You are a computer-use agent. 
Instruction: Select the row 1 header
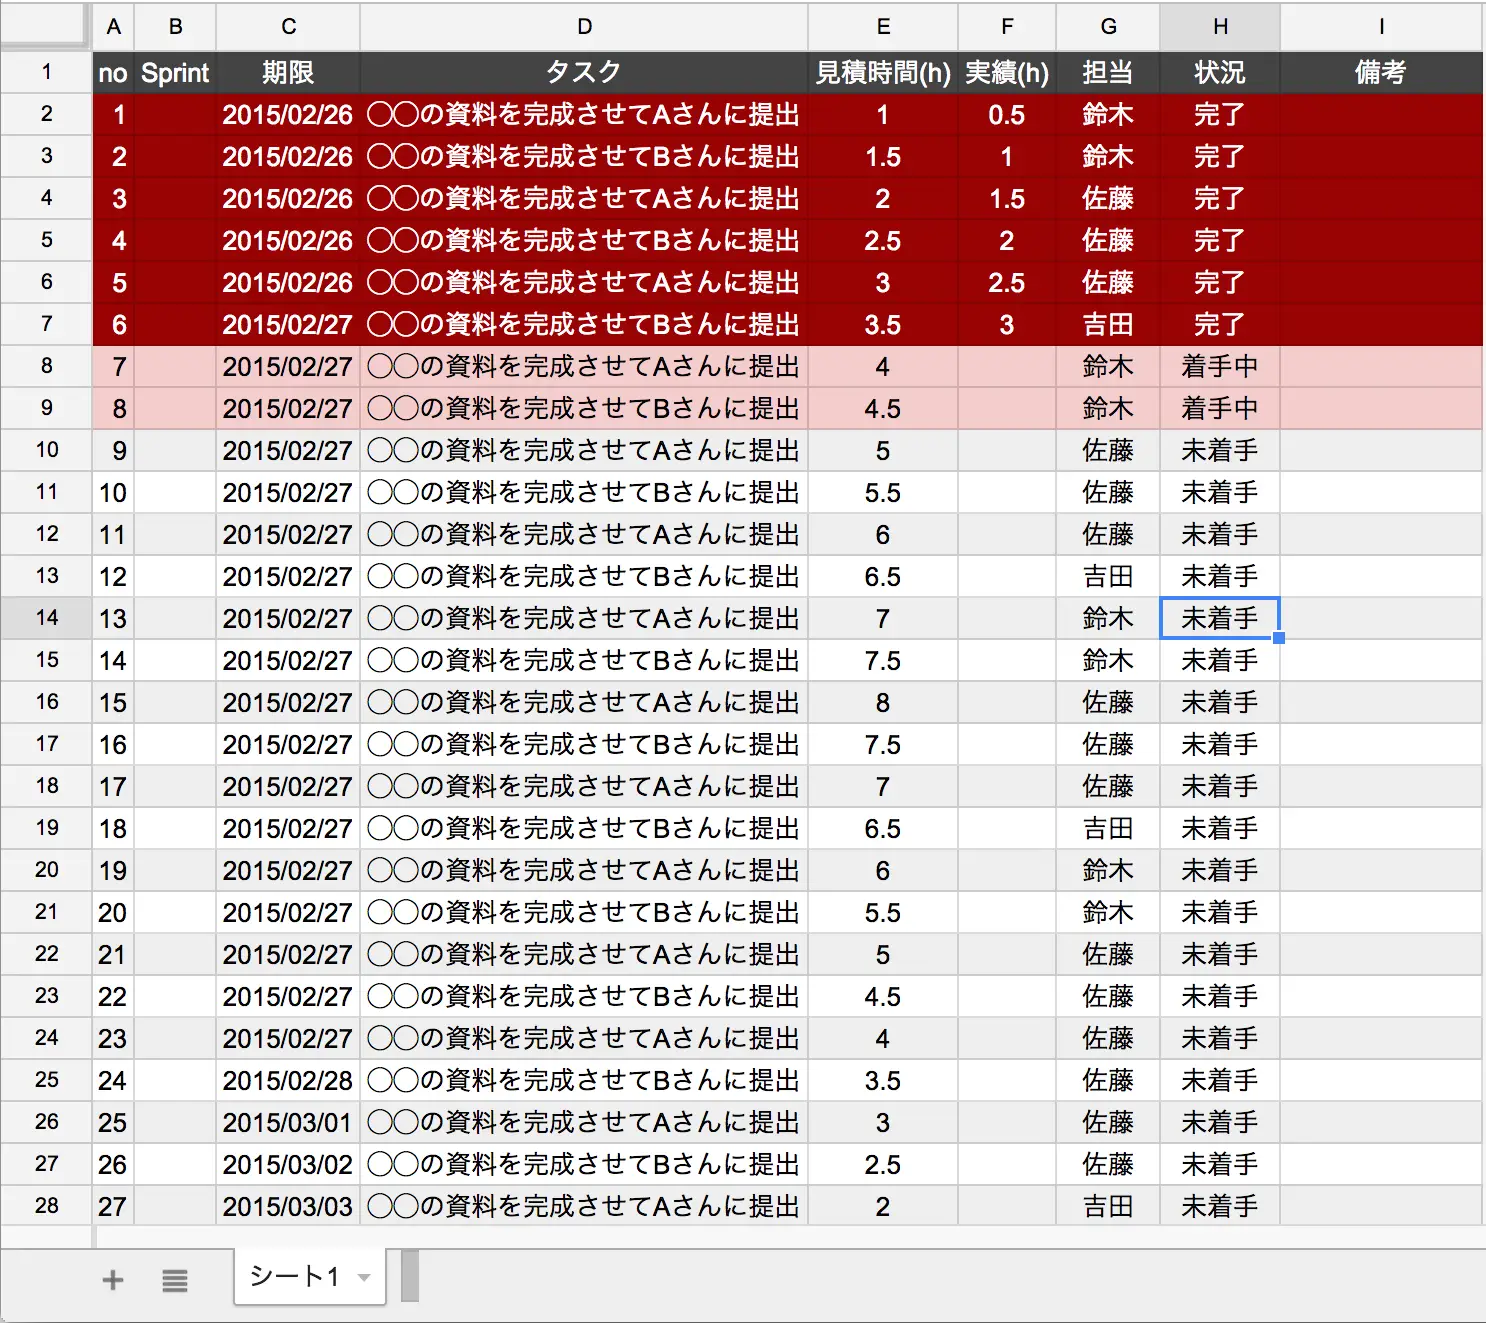(x=46, y=72)
